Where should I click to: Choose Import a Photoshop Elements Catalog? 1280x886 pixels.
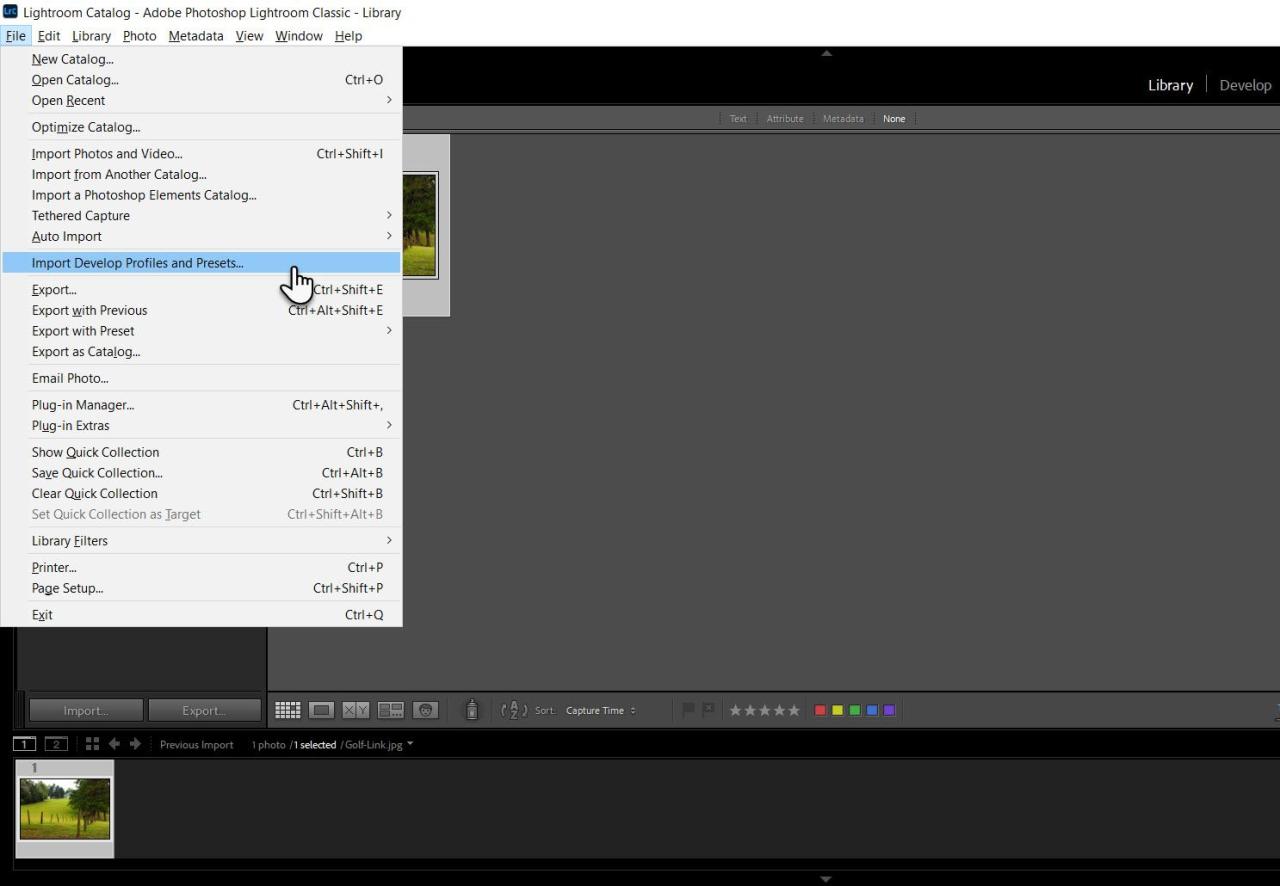pyautogui.click(x=201, y=195)
